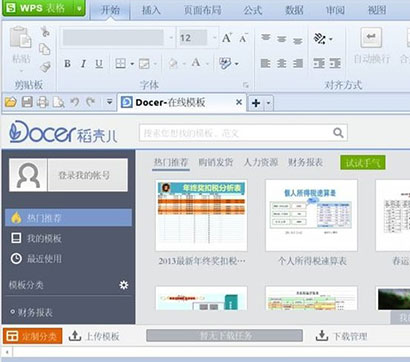Decrease font size with small A icon
Image resolution: width=410 pixels, height=362 pixels.
point(243,38)
